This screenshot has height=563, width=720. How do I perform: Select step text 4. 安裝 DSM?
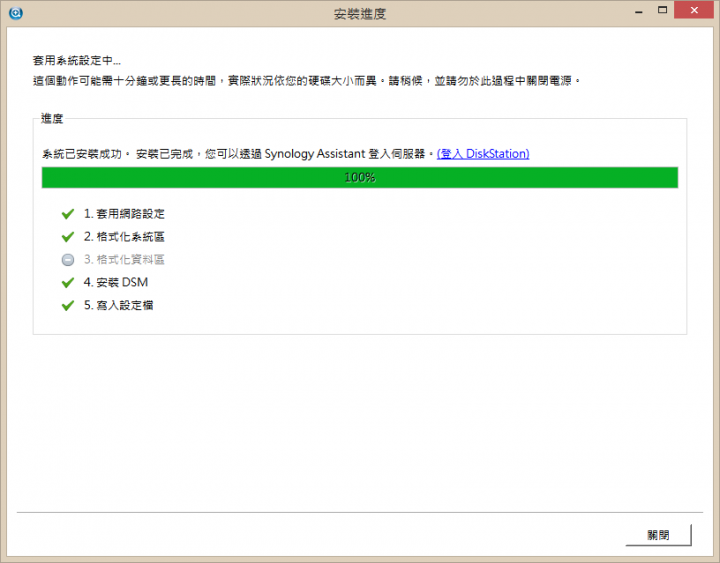click(116, 282)
